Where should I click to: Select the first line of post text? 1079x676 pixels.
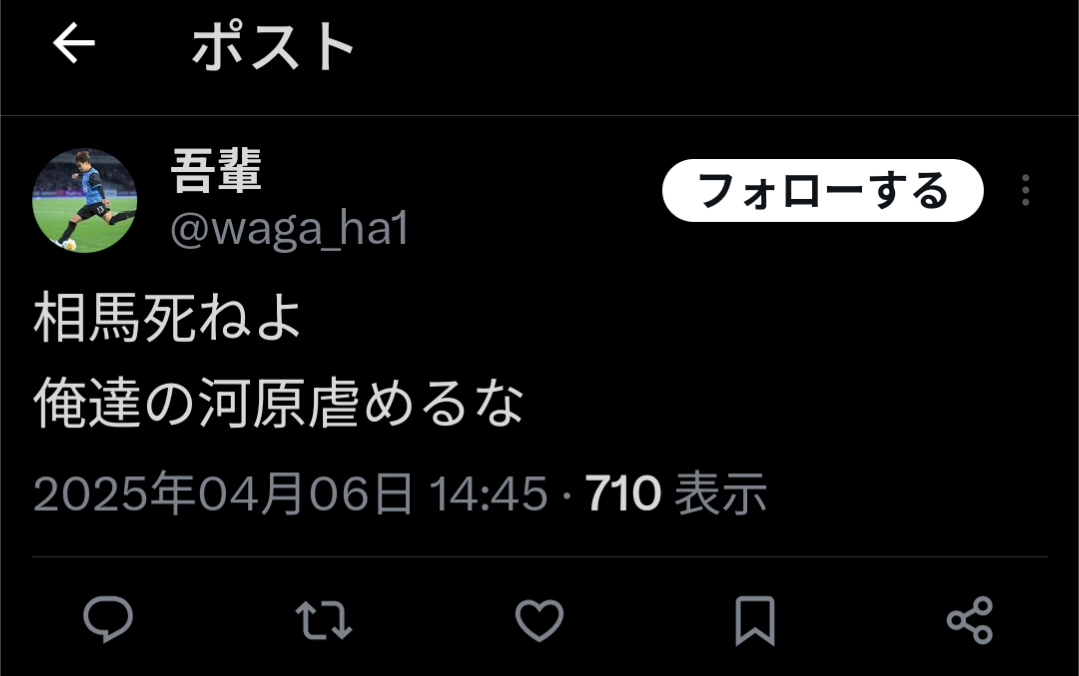click(x=167, y=317)
